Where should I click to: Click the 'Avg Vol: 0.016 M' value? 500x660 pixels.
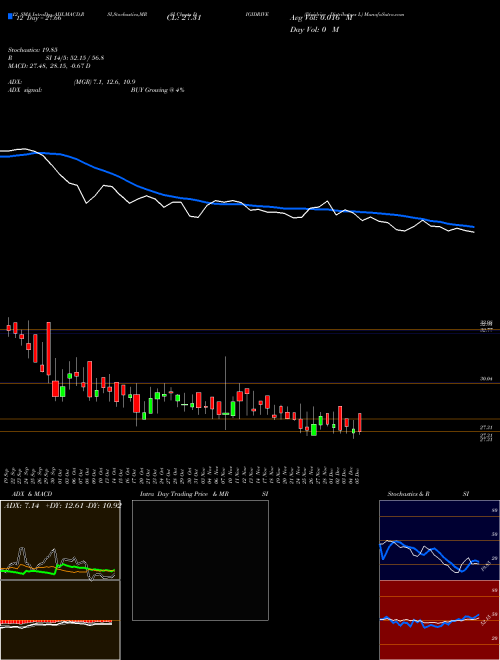[x=321, y=18]
